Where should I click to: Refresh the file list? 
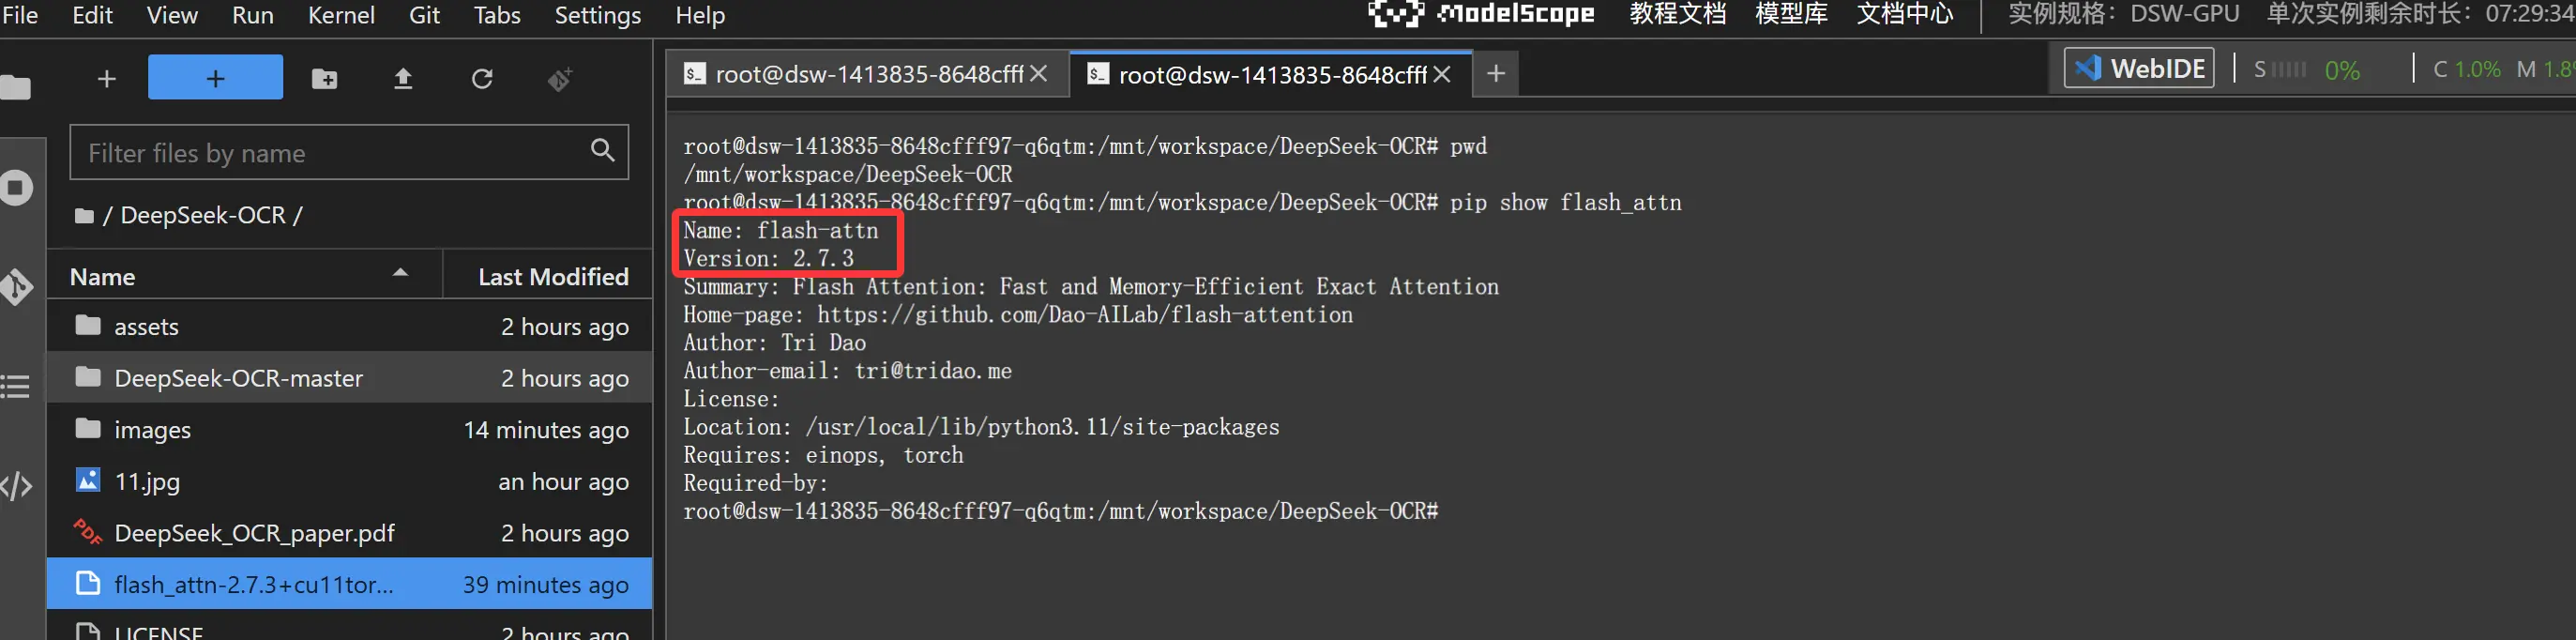(482, 79)
